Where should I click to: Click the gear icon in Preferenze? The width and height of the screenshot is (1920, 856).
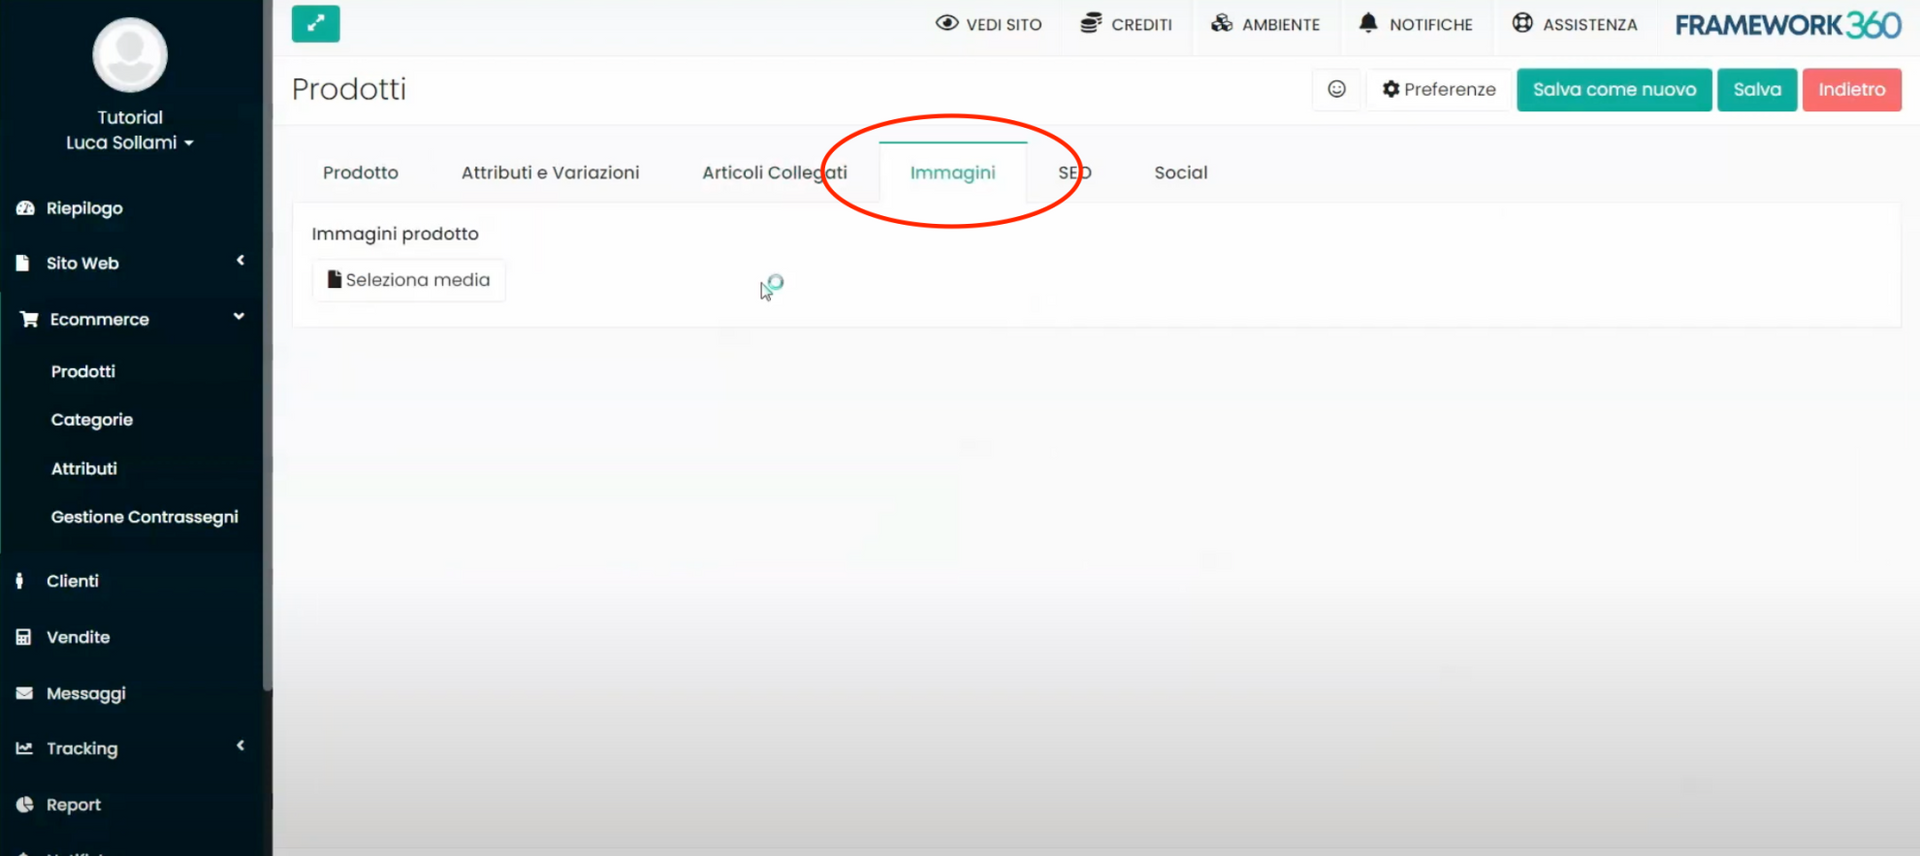click(x=1390, y=89)
